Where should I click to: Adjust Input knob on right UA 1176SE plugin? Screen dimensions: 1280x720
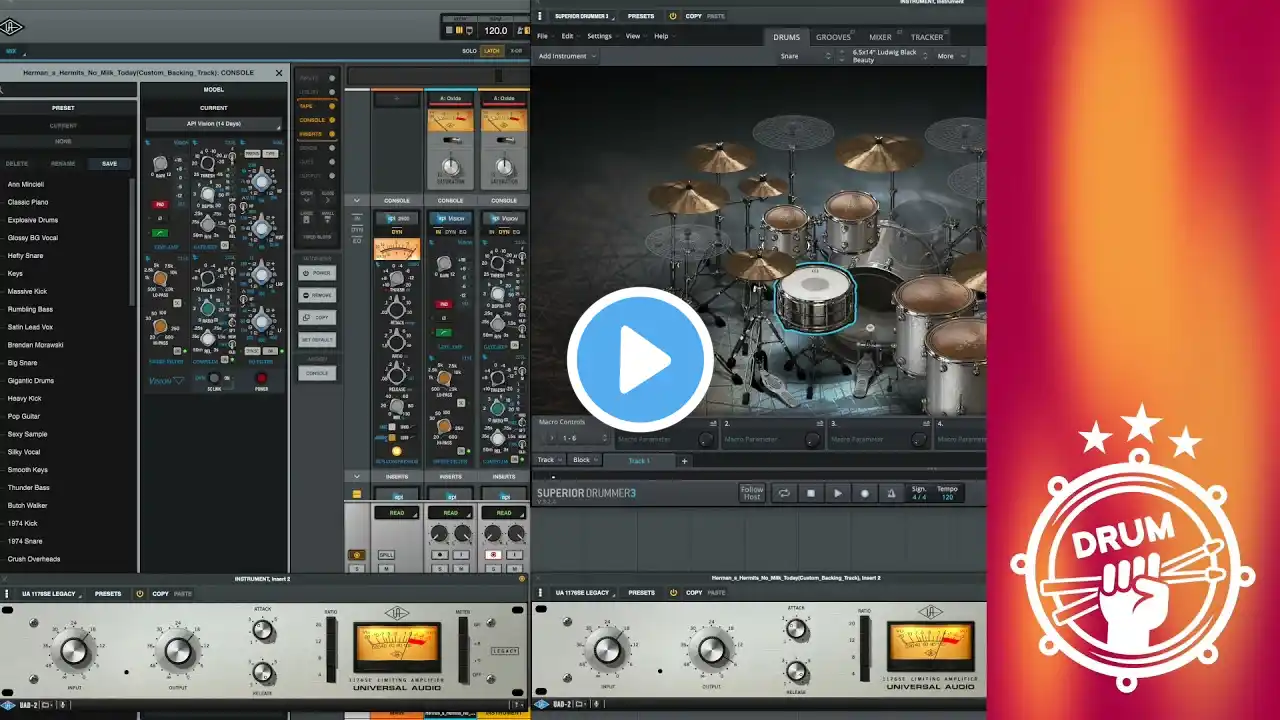[x=609, y=650]
